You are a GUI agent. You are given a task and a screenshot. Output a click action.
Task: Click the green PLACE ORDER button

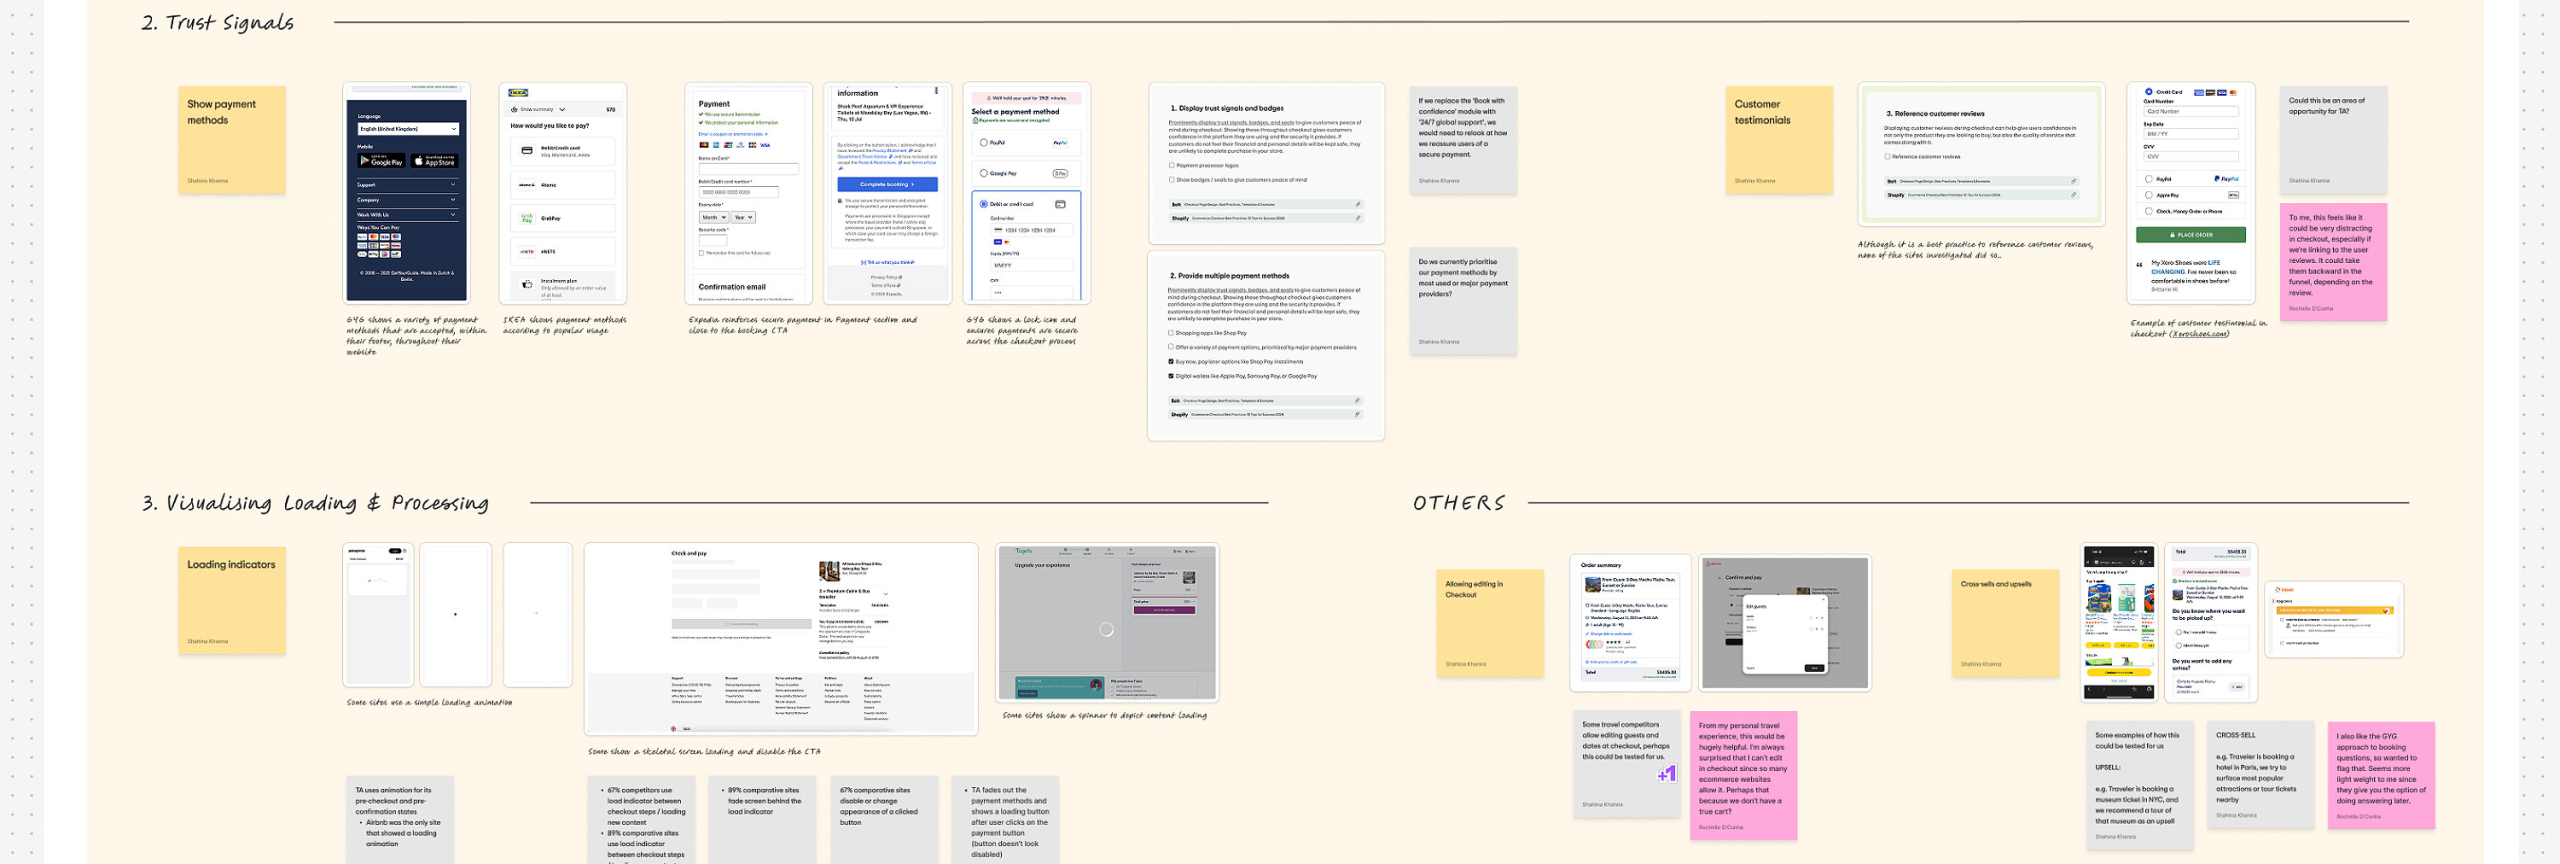2190,235
